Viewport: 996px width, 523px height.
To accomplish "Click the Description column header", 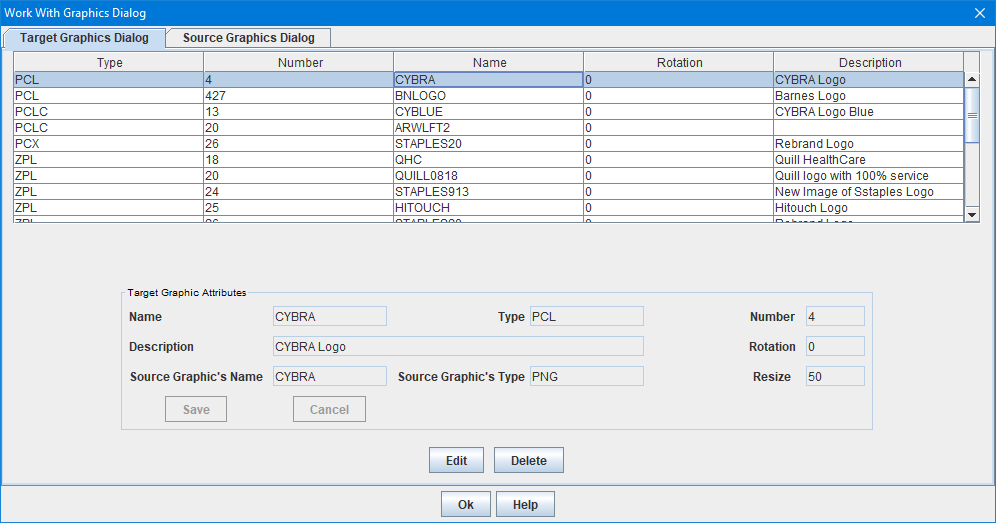I will pos(868,62).
